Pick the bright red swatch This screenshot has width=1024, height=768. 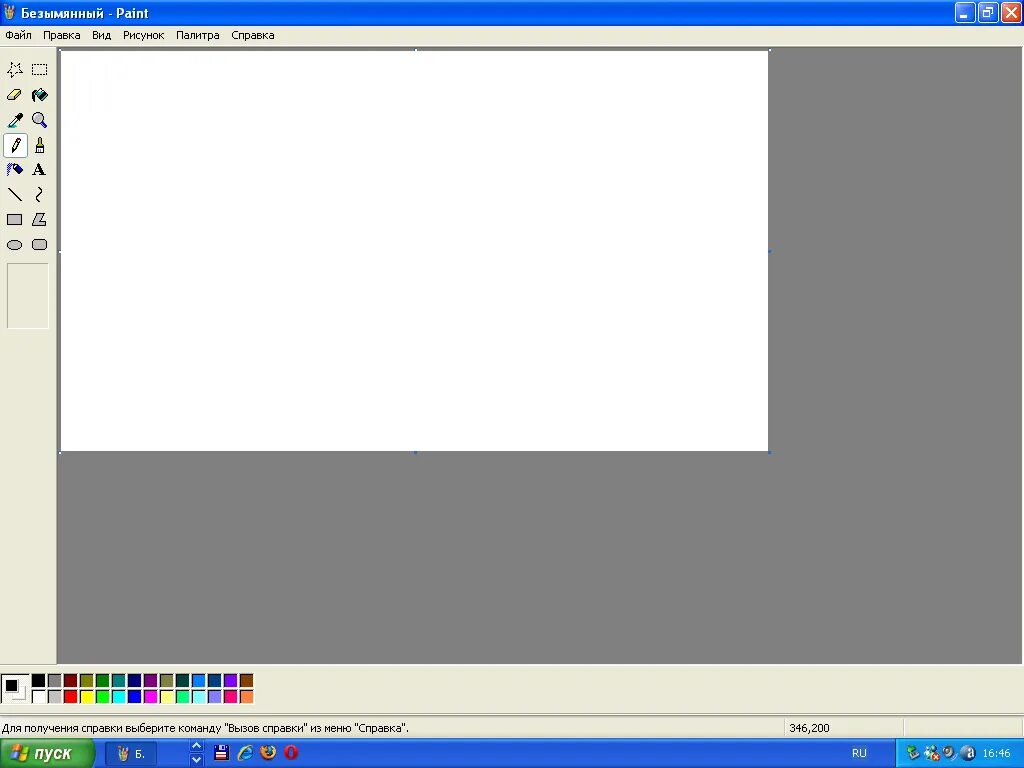coord(71,697)
